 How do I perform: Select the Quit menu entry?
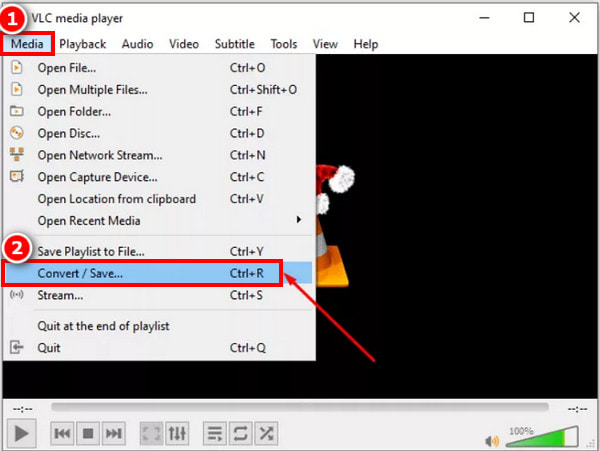click(x=159, y=348)
